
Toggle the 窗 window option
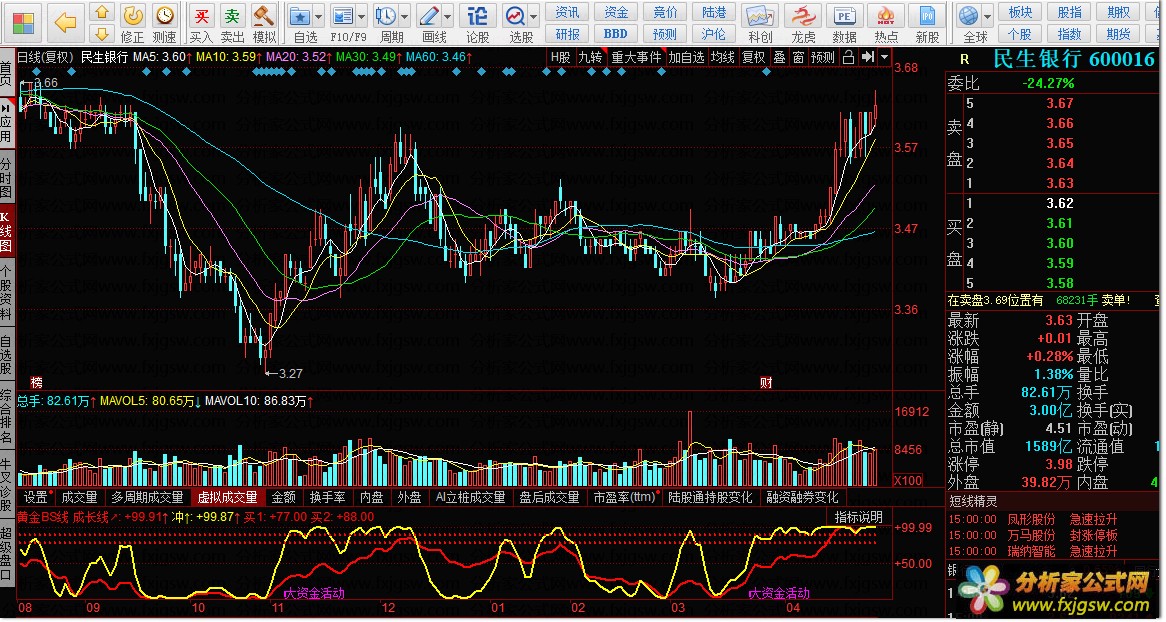(798, 57)
